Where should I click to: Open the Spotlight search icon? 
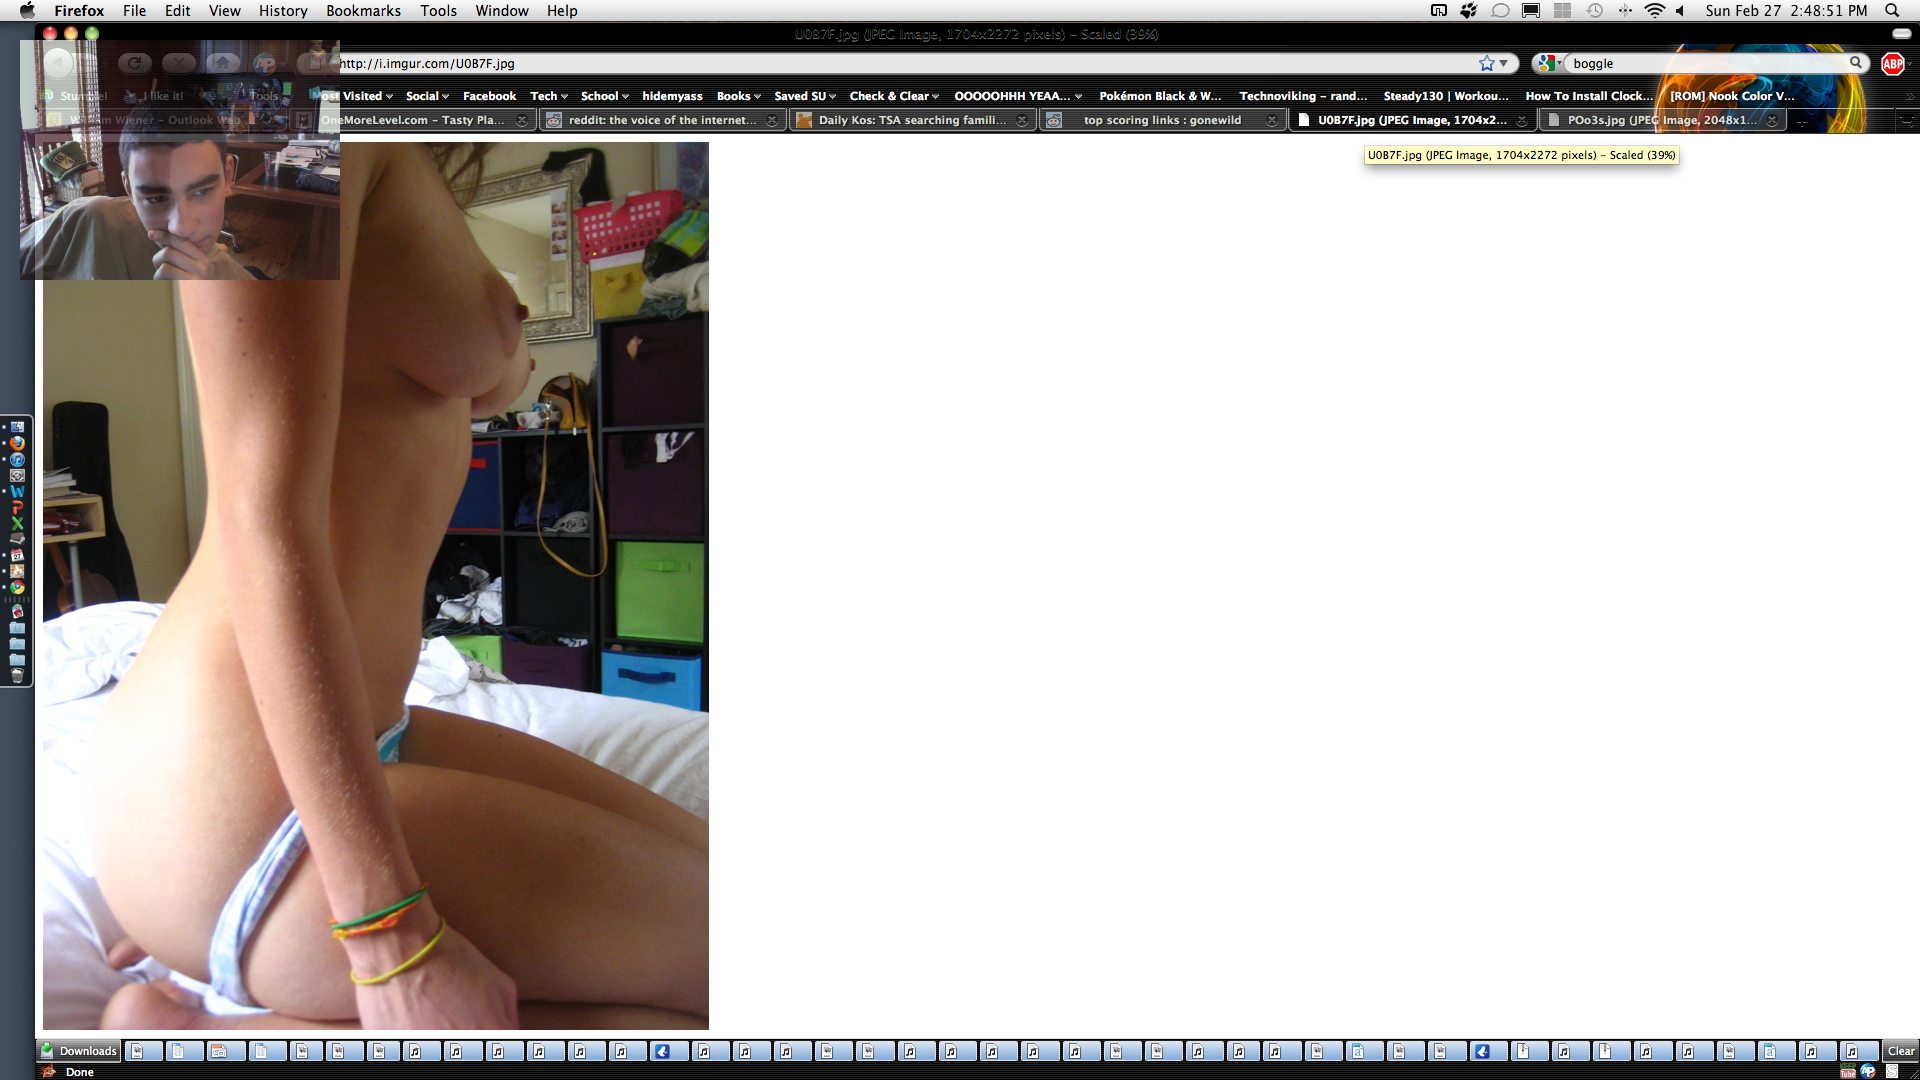click(1892, 11)
